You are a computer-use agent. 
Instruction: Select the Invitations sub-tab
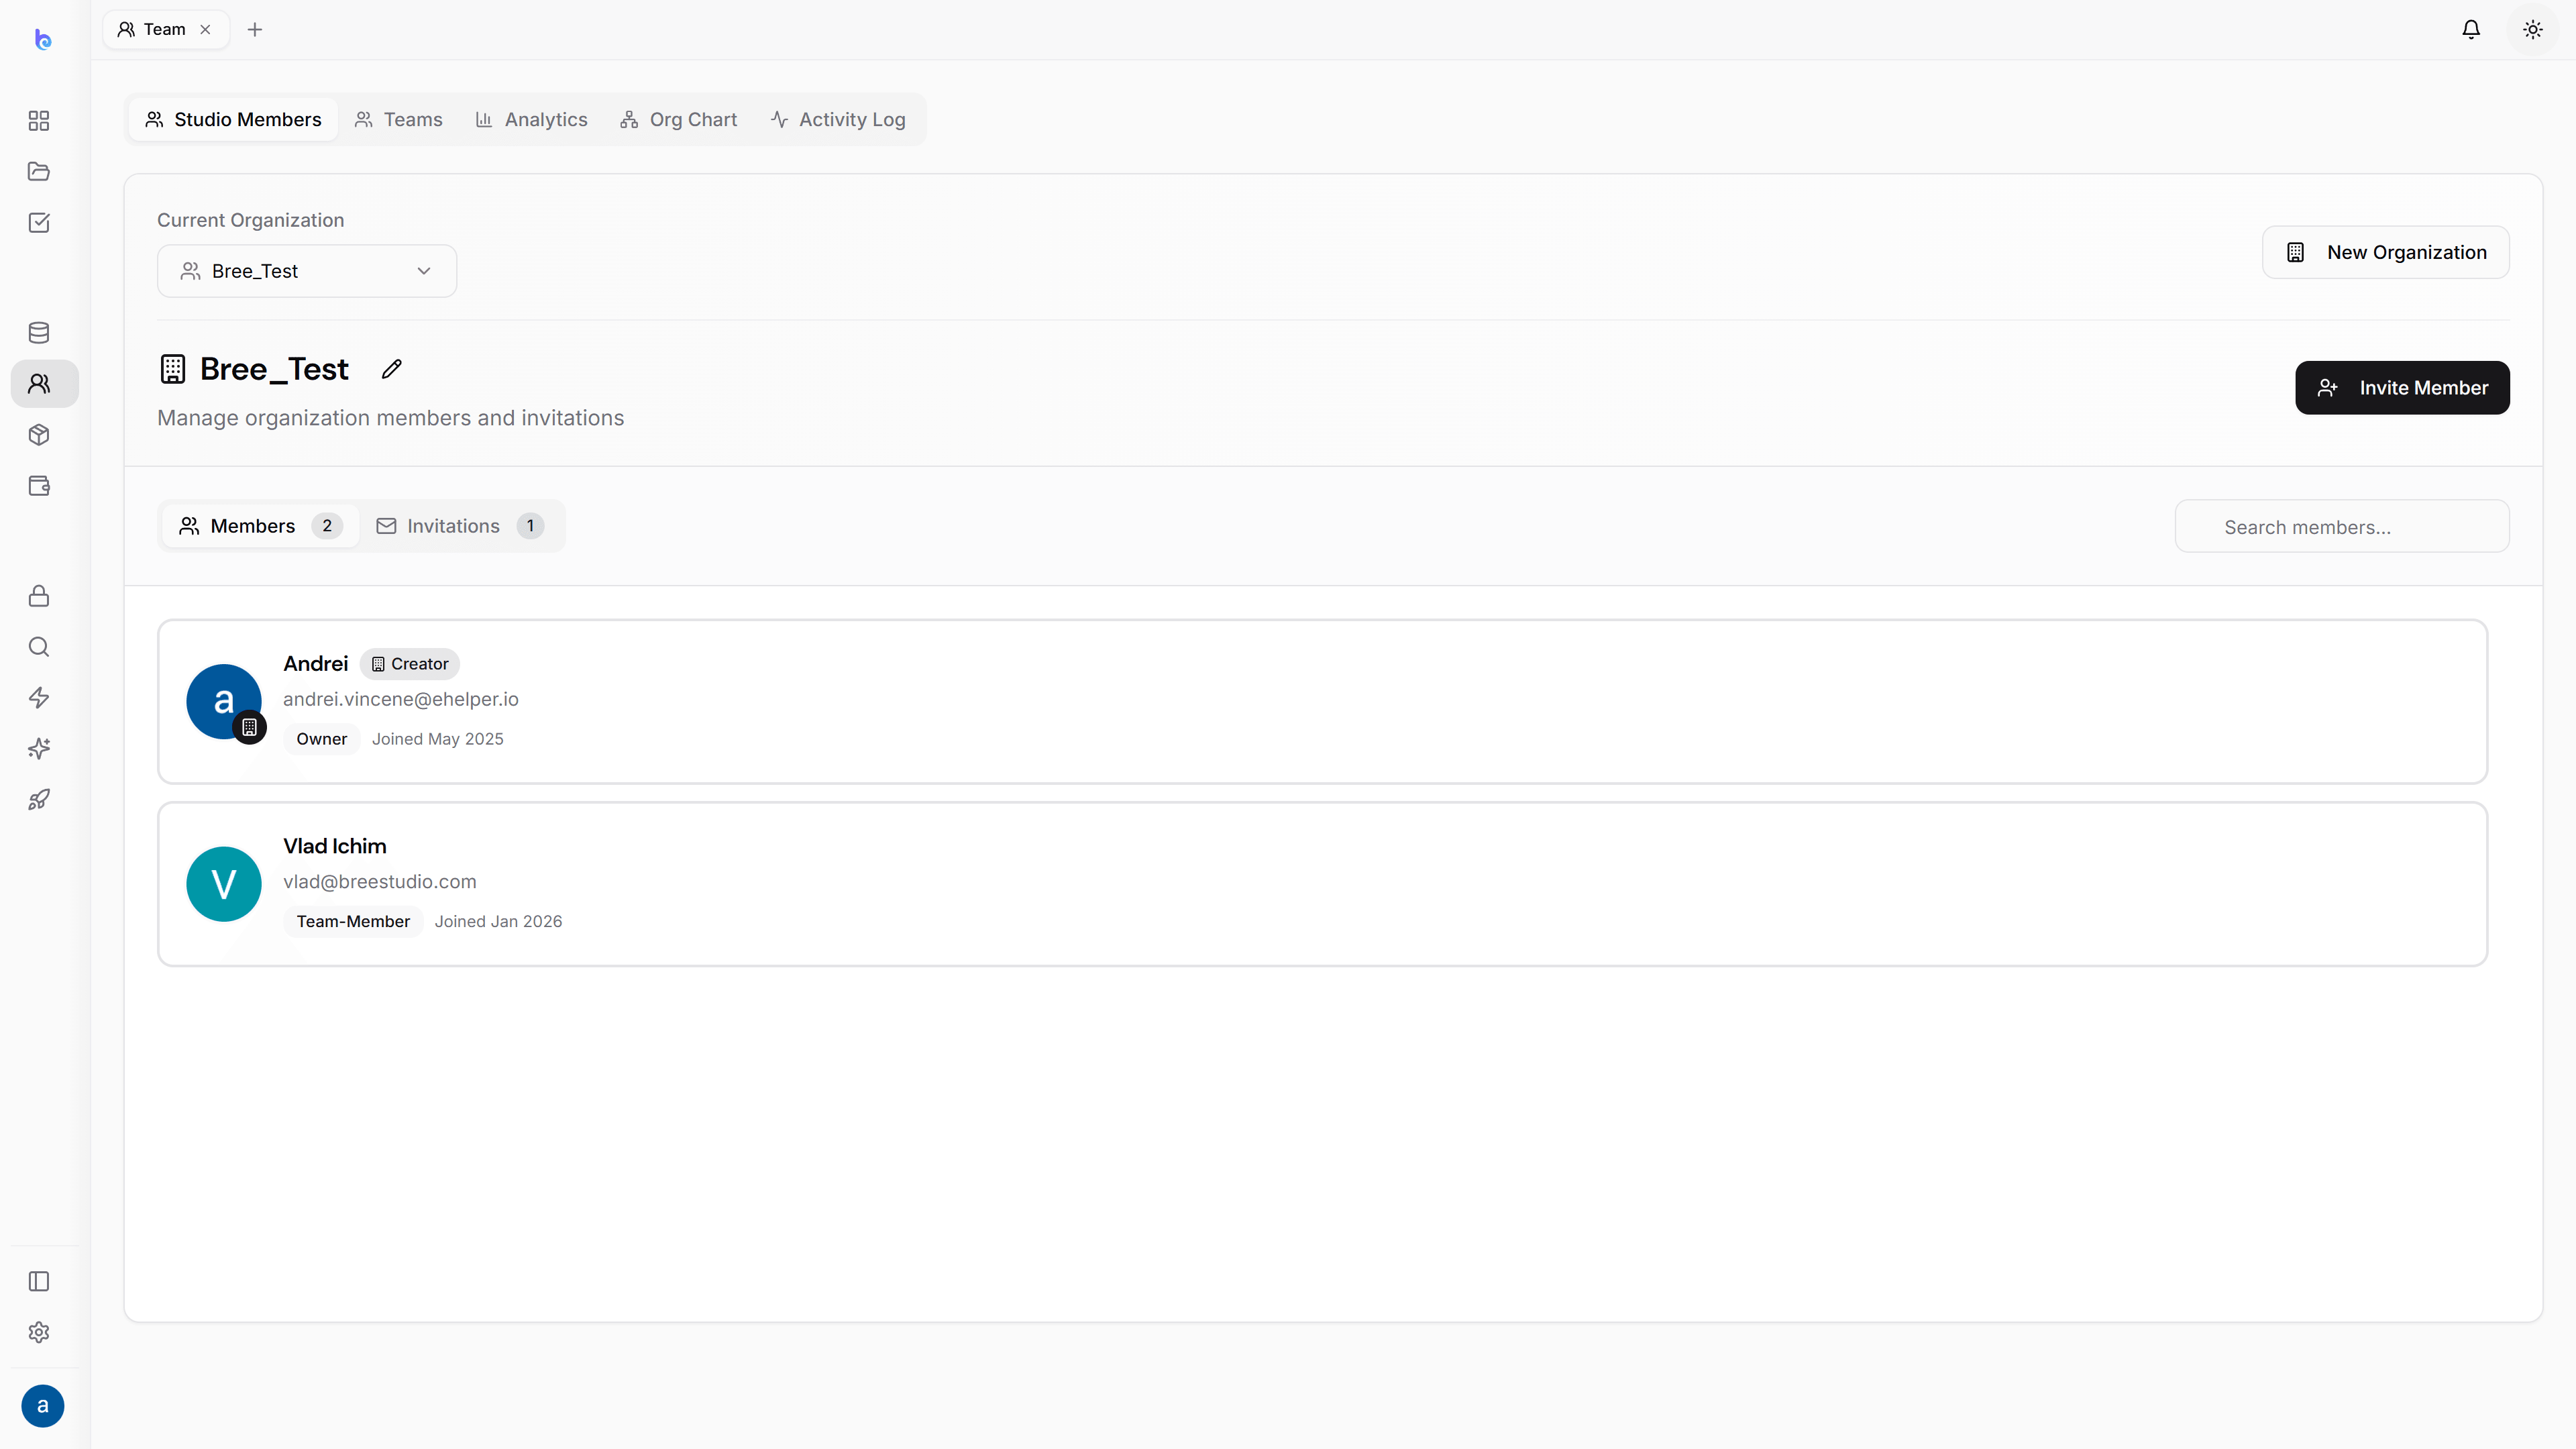(x=460, y=526)
